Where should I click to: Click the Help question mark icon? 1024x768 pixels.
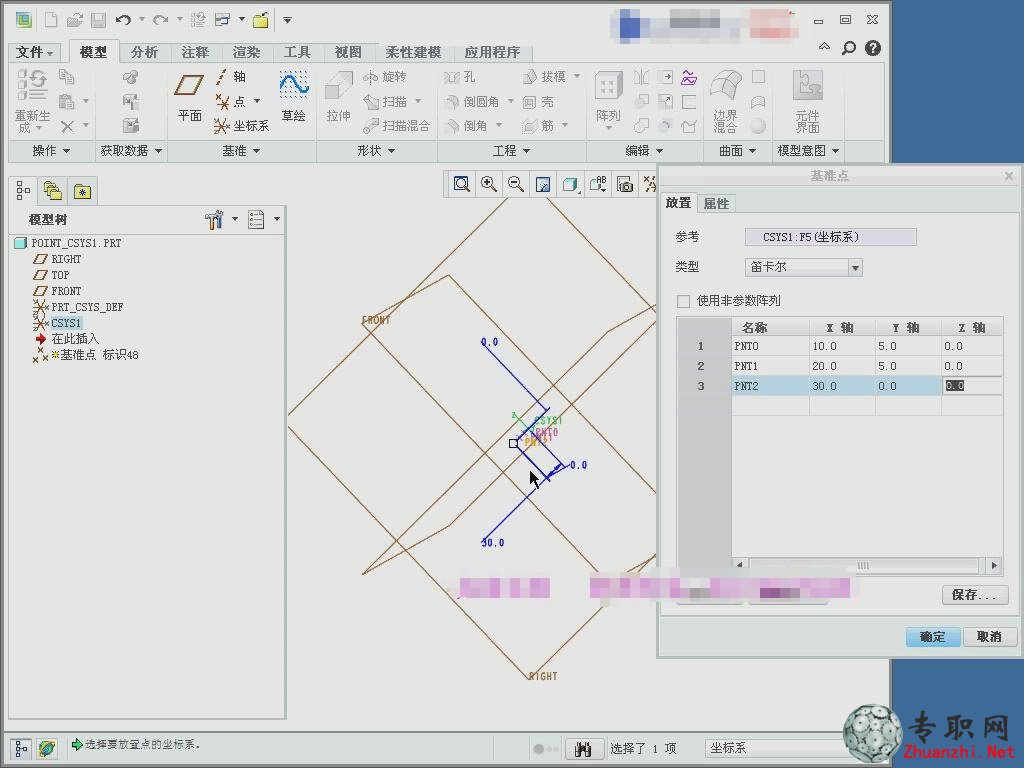pyautogui.click(x=872, y=48)
